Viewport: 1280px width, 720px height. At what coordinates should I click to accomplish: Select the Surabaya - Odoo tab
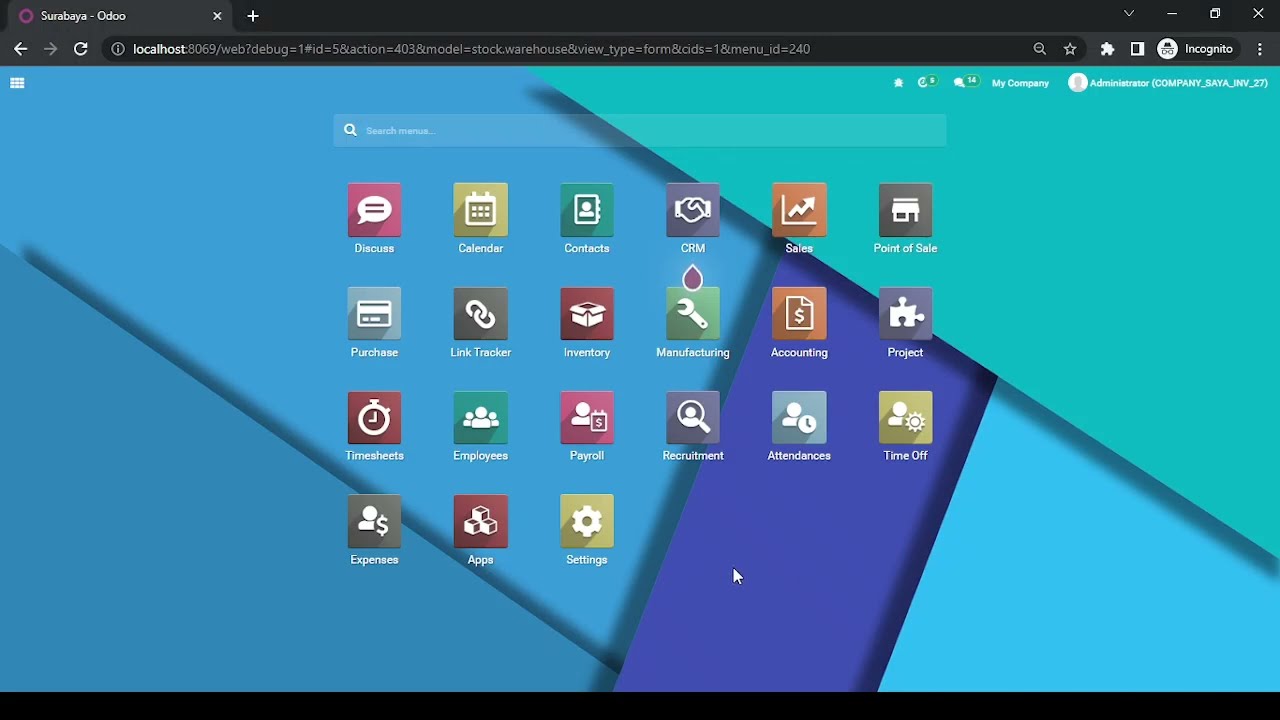[x=121, y=16]
